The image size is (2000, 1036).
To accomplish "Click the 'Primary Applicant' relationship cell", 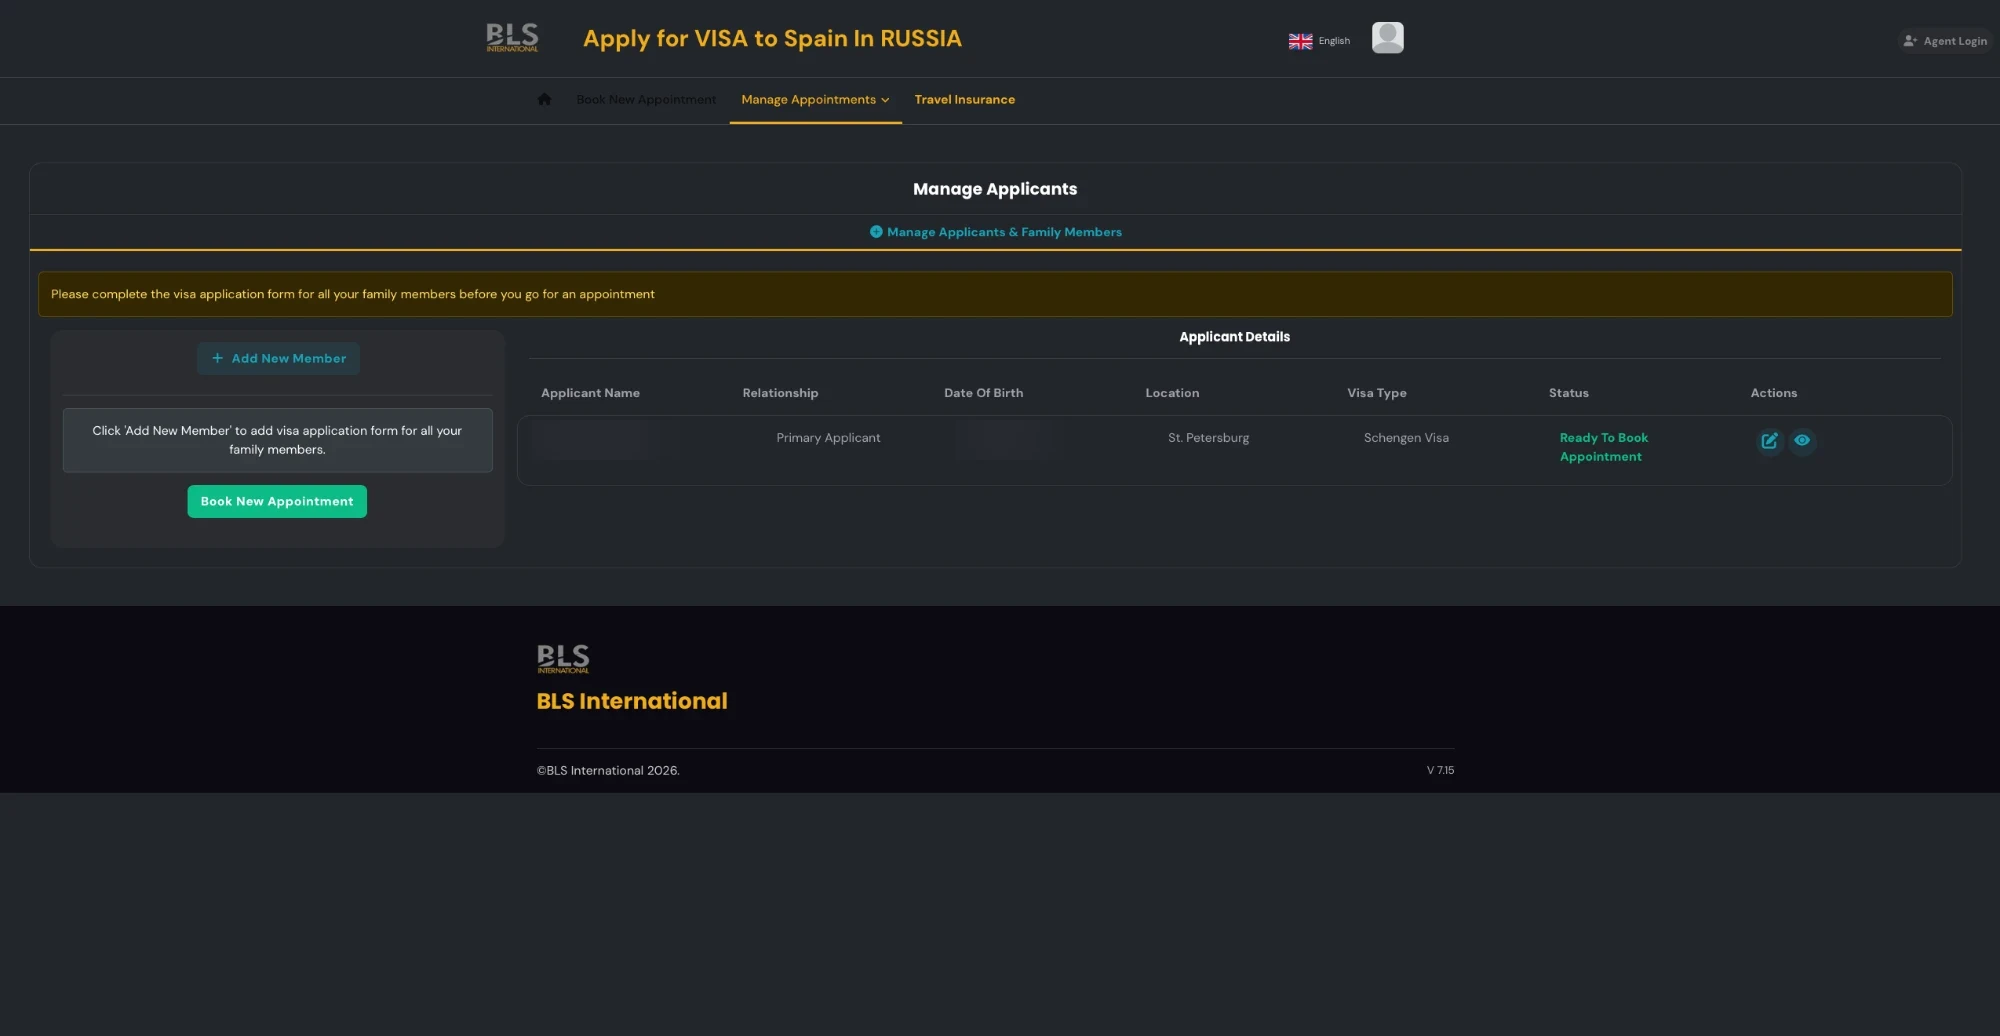I will [x=828, y=438].
